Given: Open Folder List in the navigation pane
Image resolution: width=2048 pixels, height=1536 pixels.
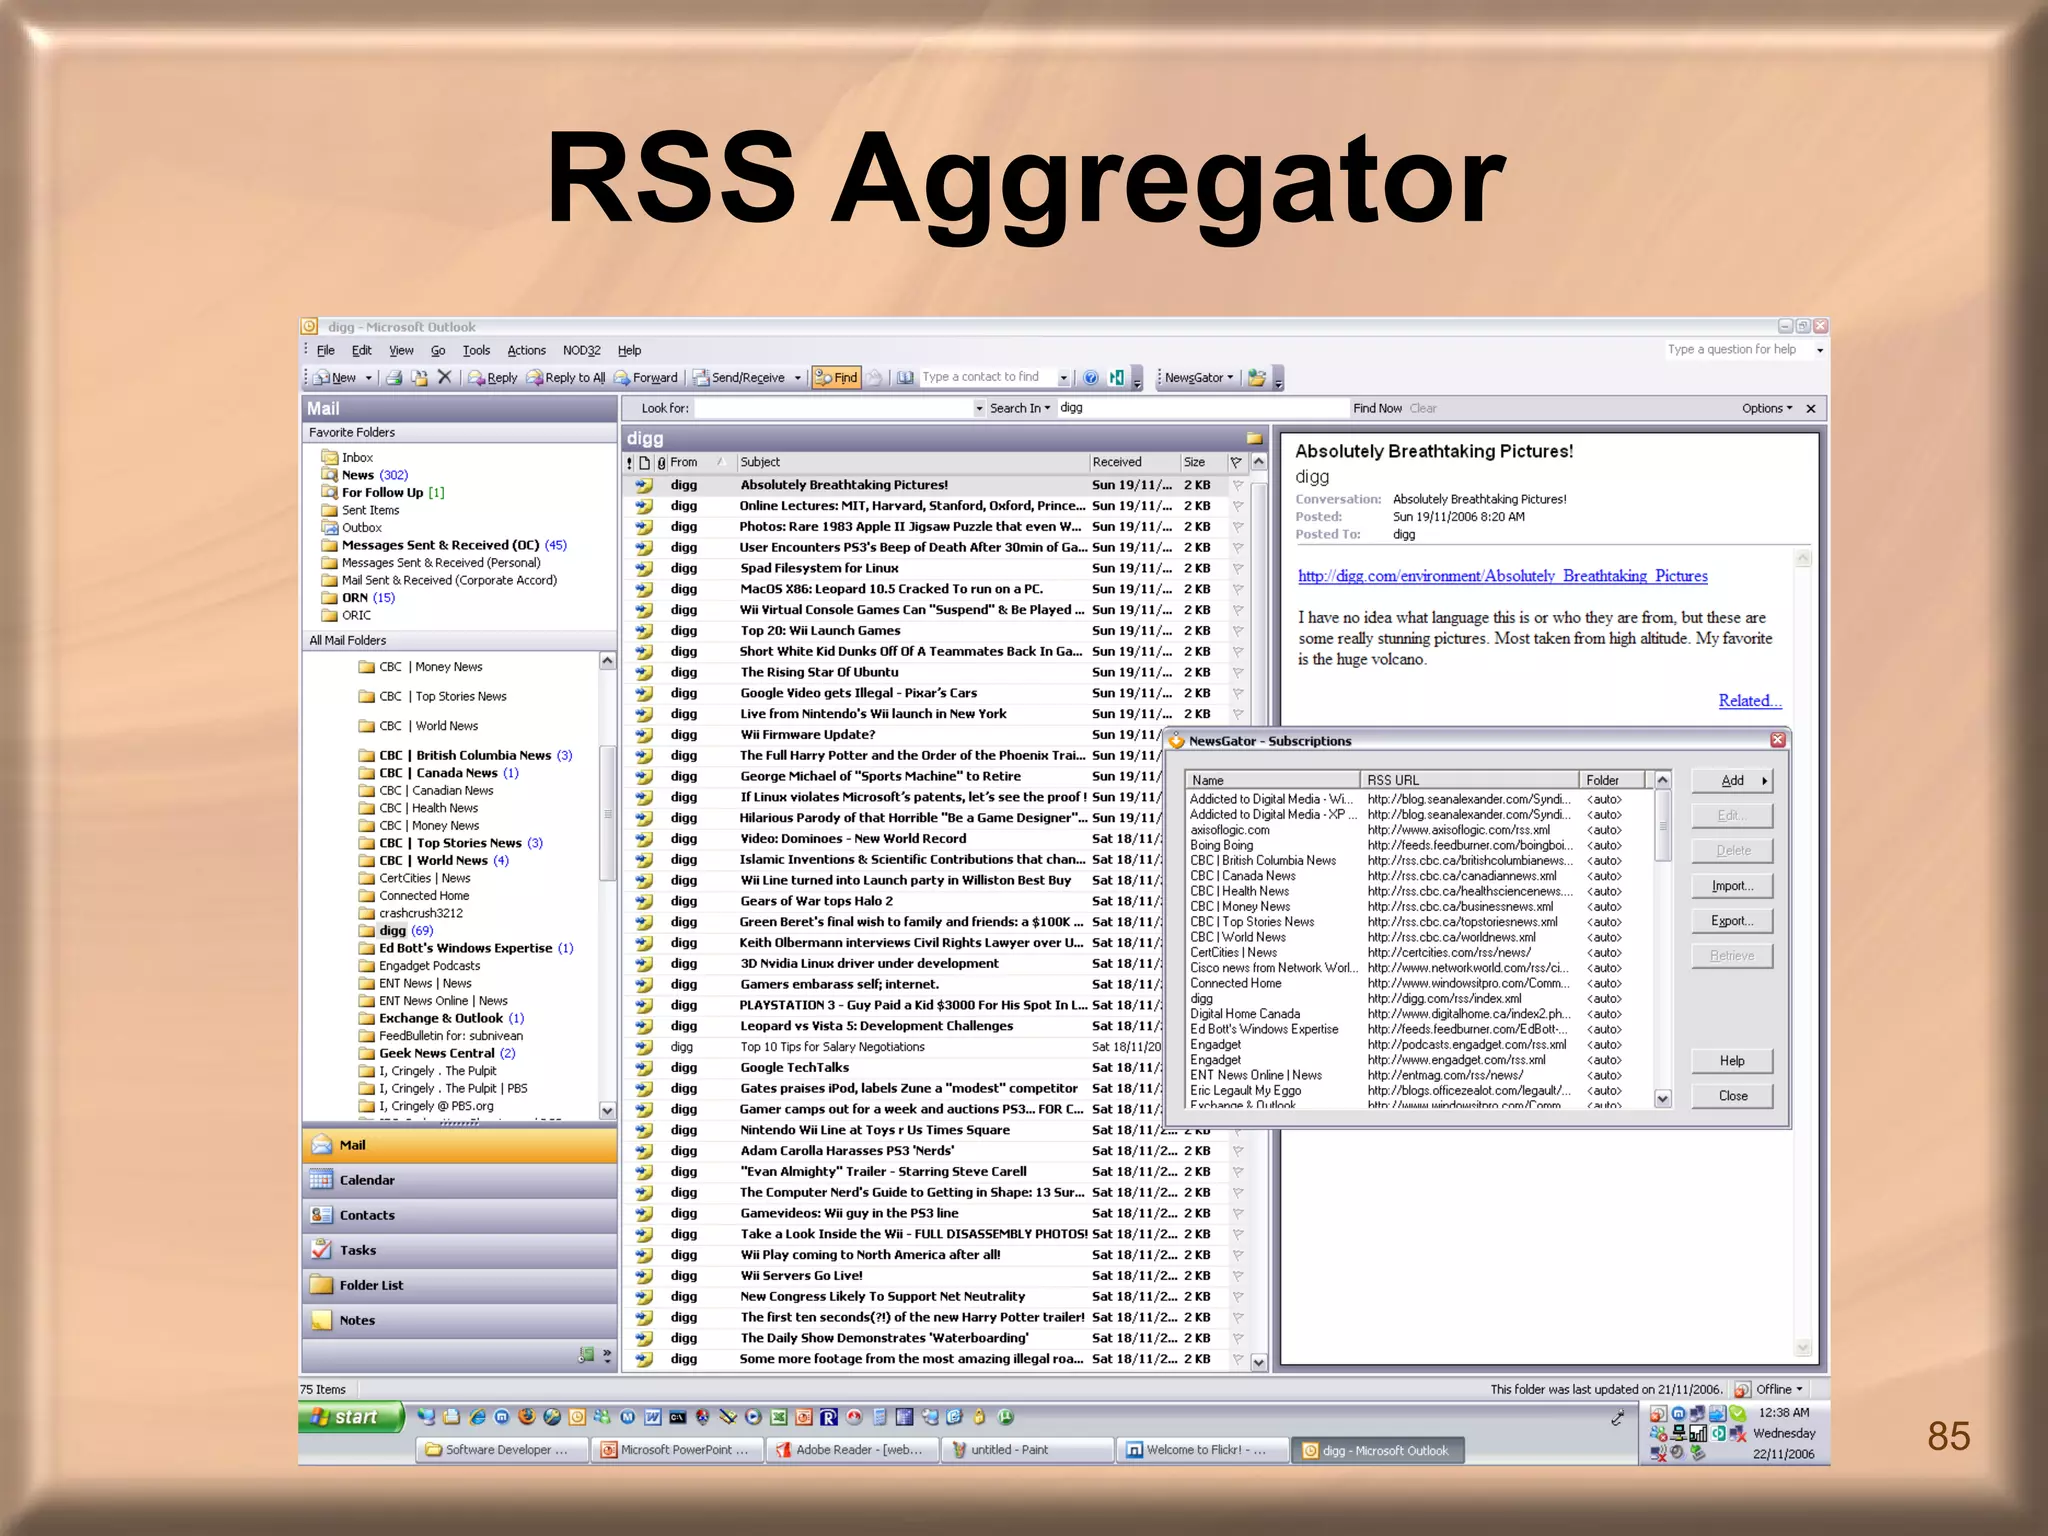Looking at the screenshot, I should (459, 1285).
